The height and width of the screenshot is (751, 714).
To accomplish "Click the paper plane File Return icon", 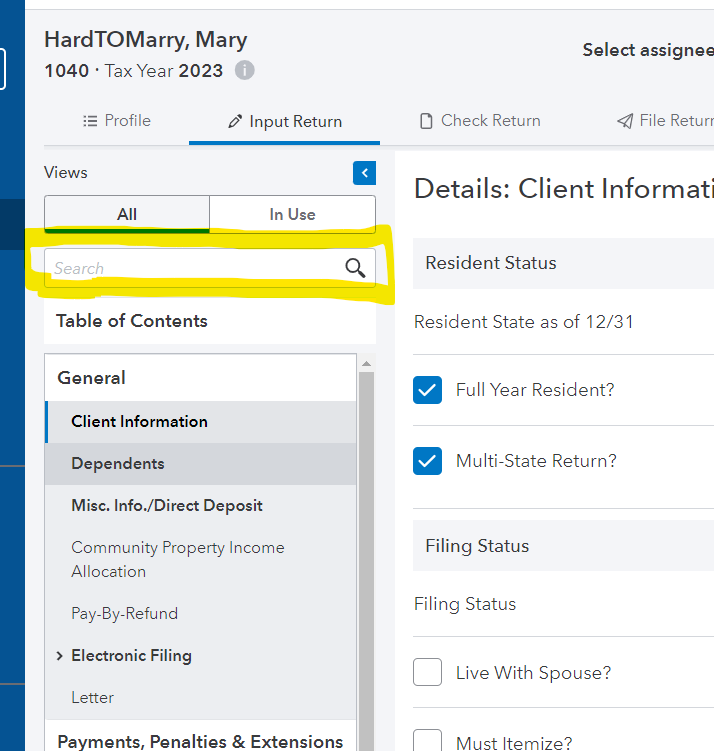I will [x=625, y=121].
